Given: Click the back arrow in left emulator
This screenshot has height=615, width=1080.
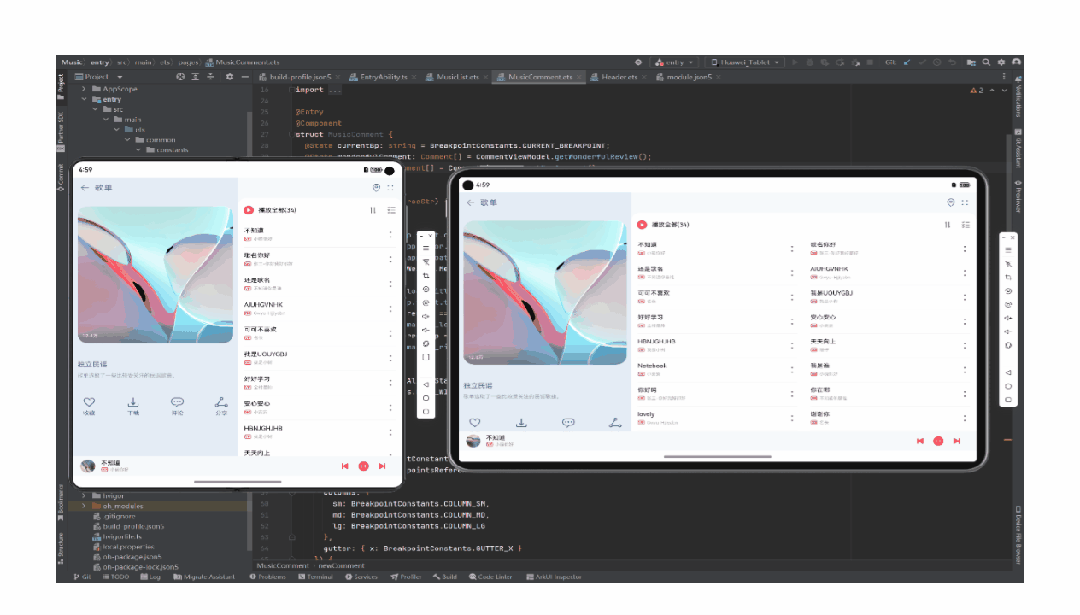Looking at the screenshot, I should point(85,187).
